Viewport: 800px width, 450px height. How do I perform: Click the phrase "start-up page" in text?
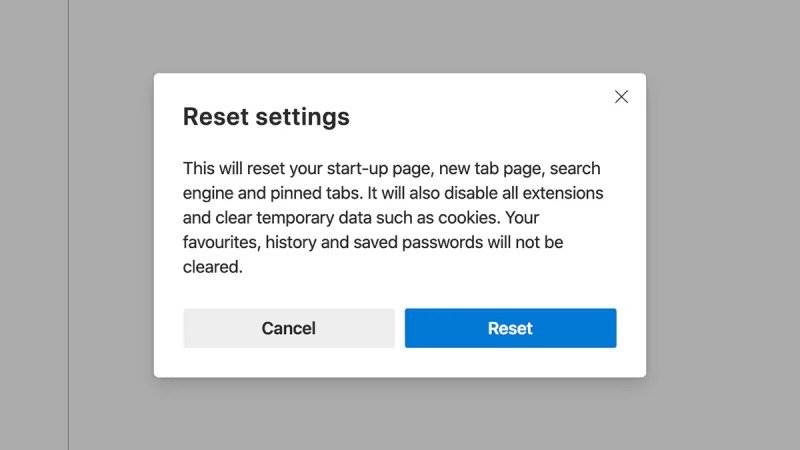[378, 169]
